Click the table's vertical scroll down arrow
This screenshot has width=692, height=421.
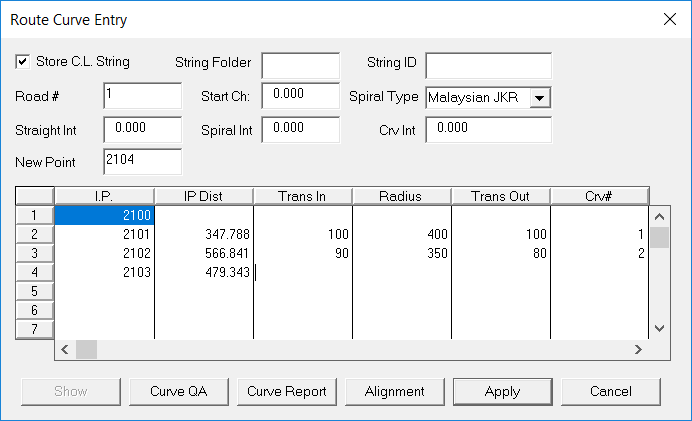pyautogui.click(x=657, y=328)
